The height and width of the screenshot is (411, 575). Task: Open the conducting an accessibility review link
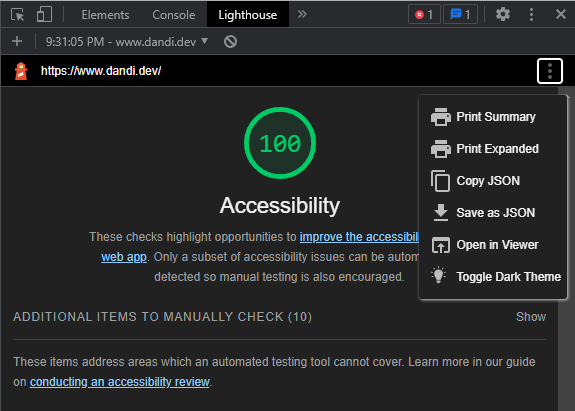(120, 382)
